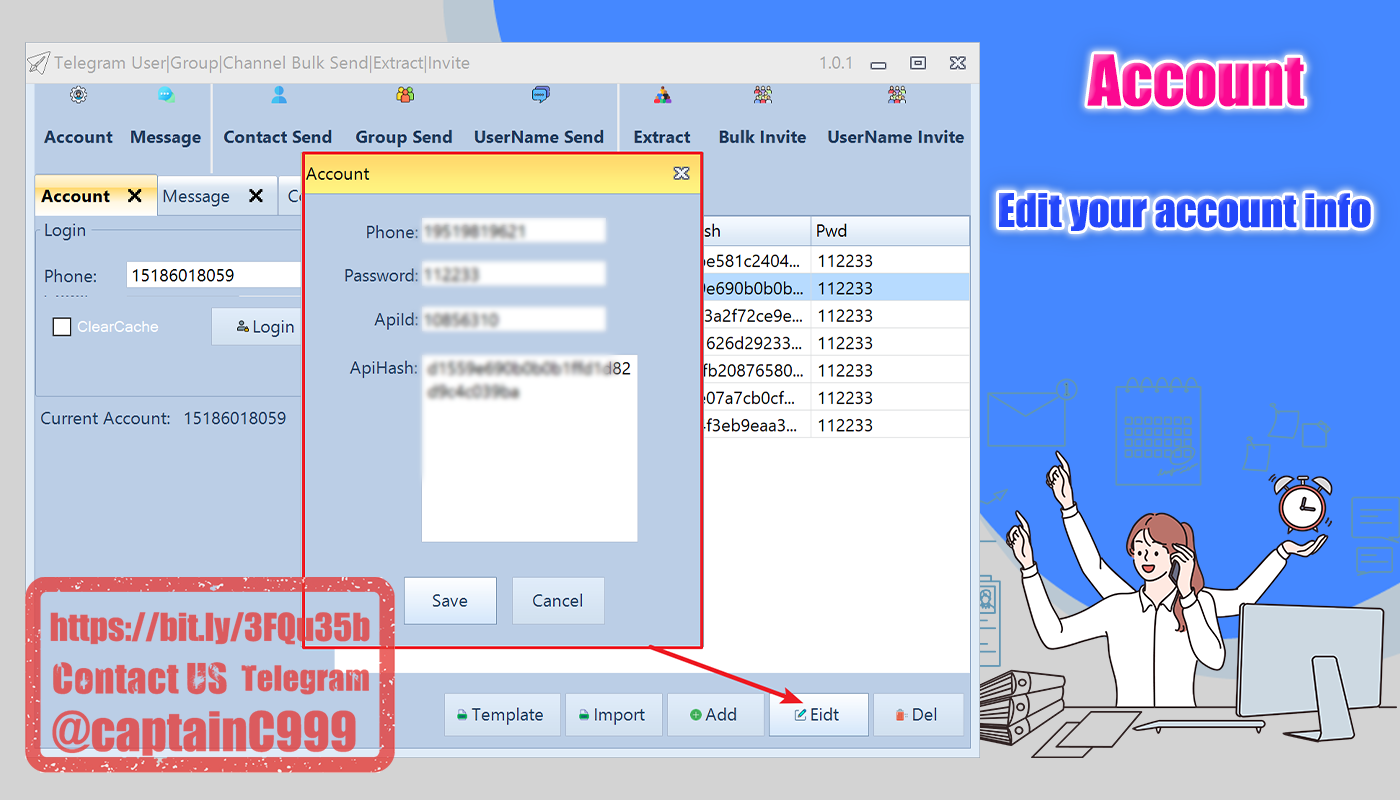This screenshot has width=1400, height=800.
Task: Click the Login button
Action: point(257,327)
